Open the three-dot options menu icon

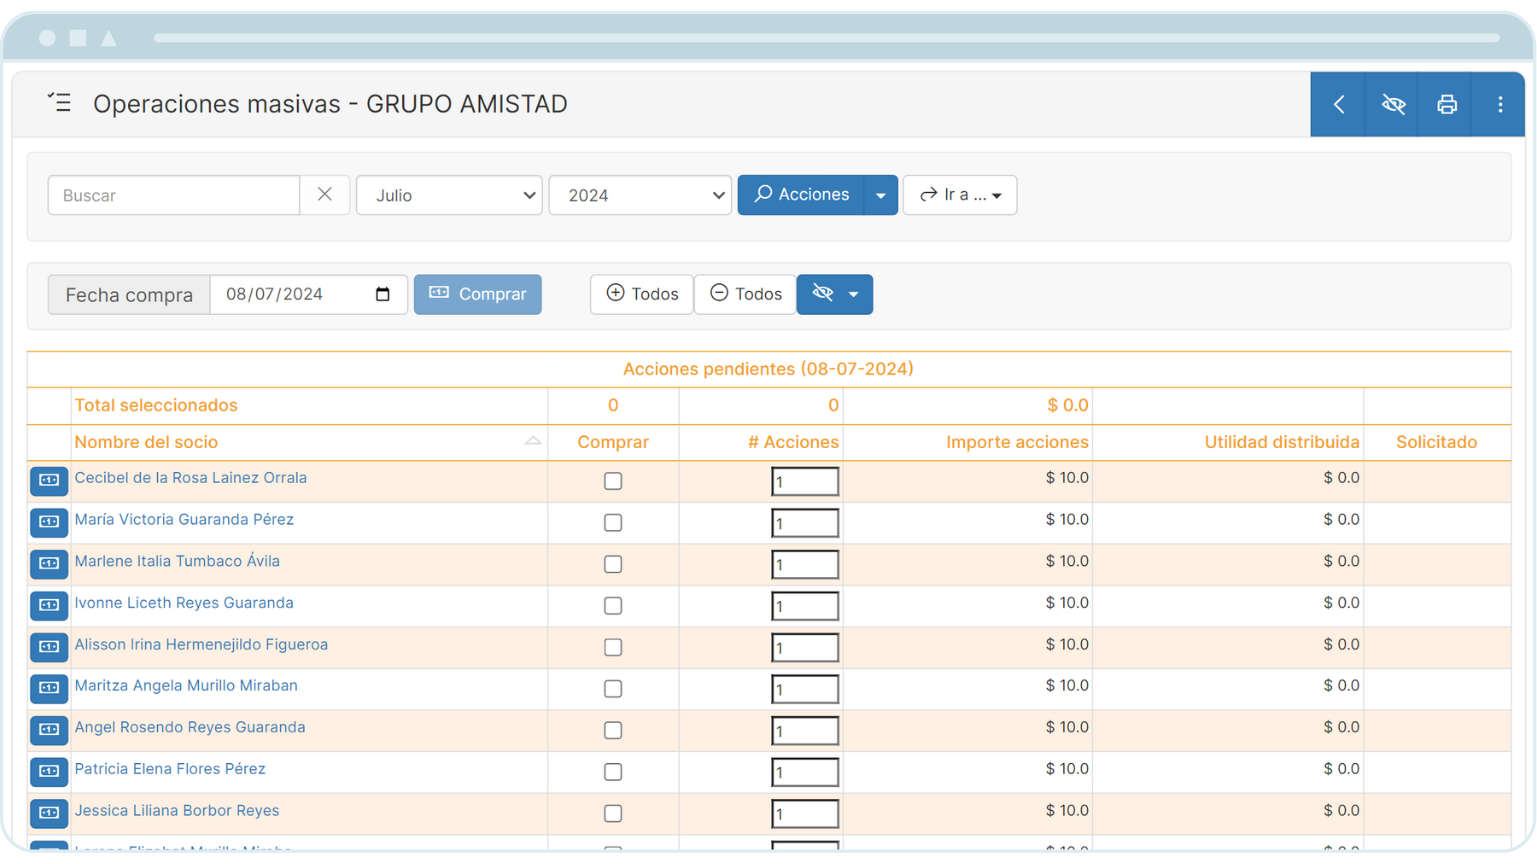[x=1499, y=103]
